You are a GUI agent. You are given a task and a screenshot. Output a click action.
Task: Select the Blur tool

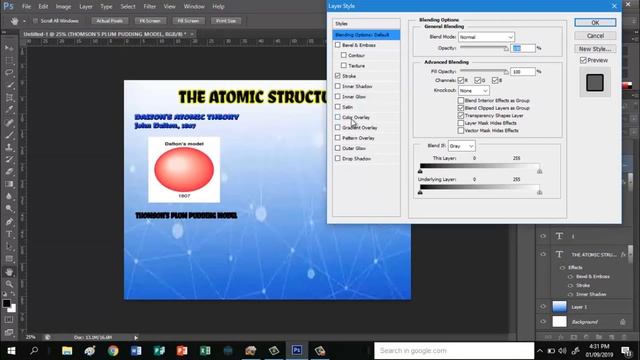9,196
